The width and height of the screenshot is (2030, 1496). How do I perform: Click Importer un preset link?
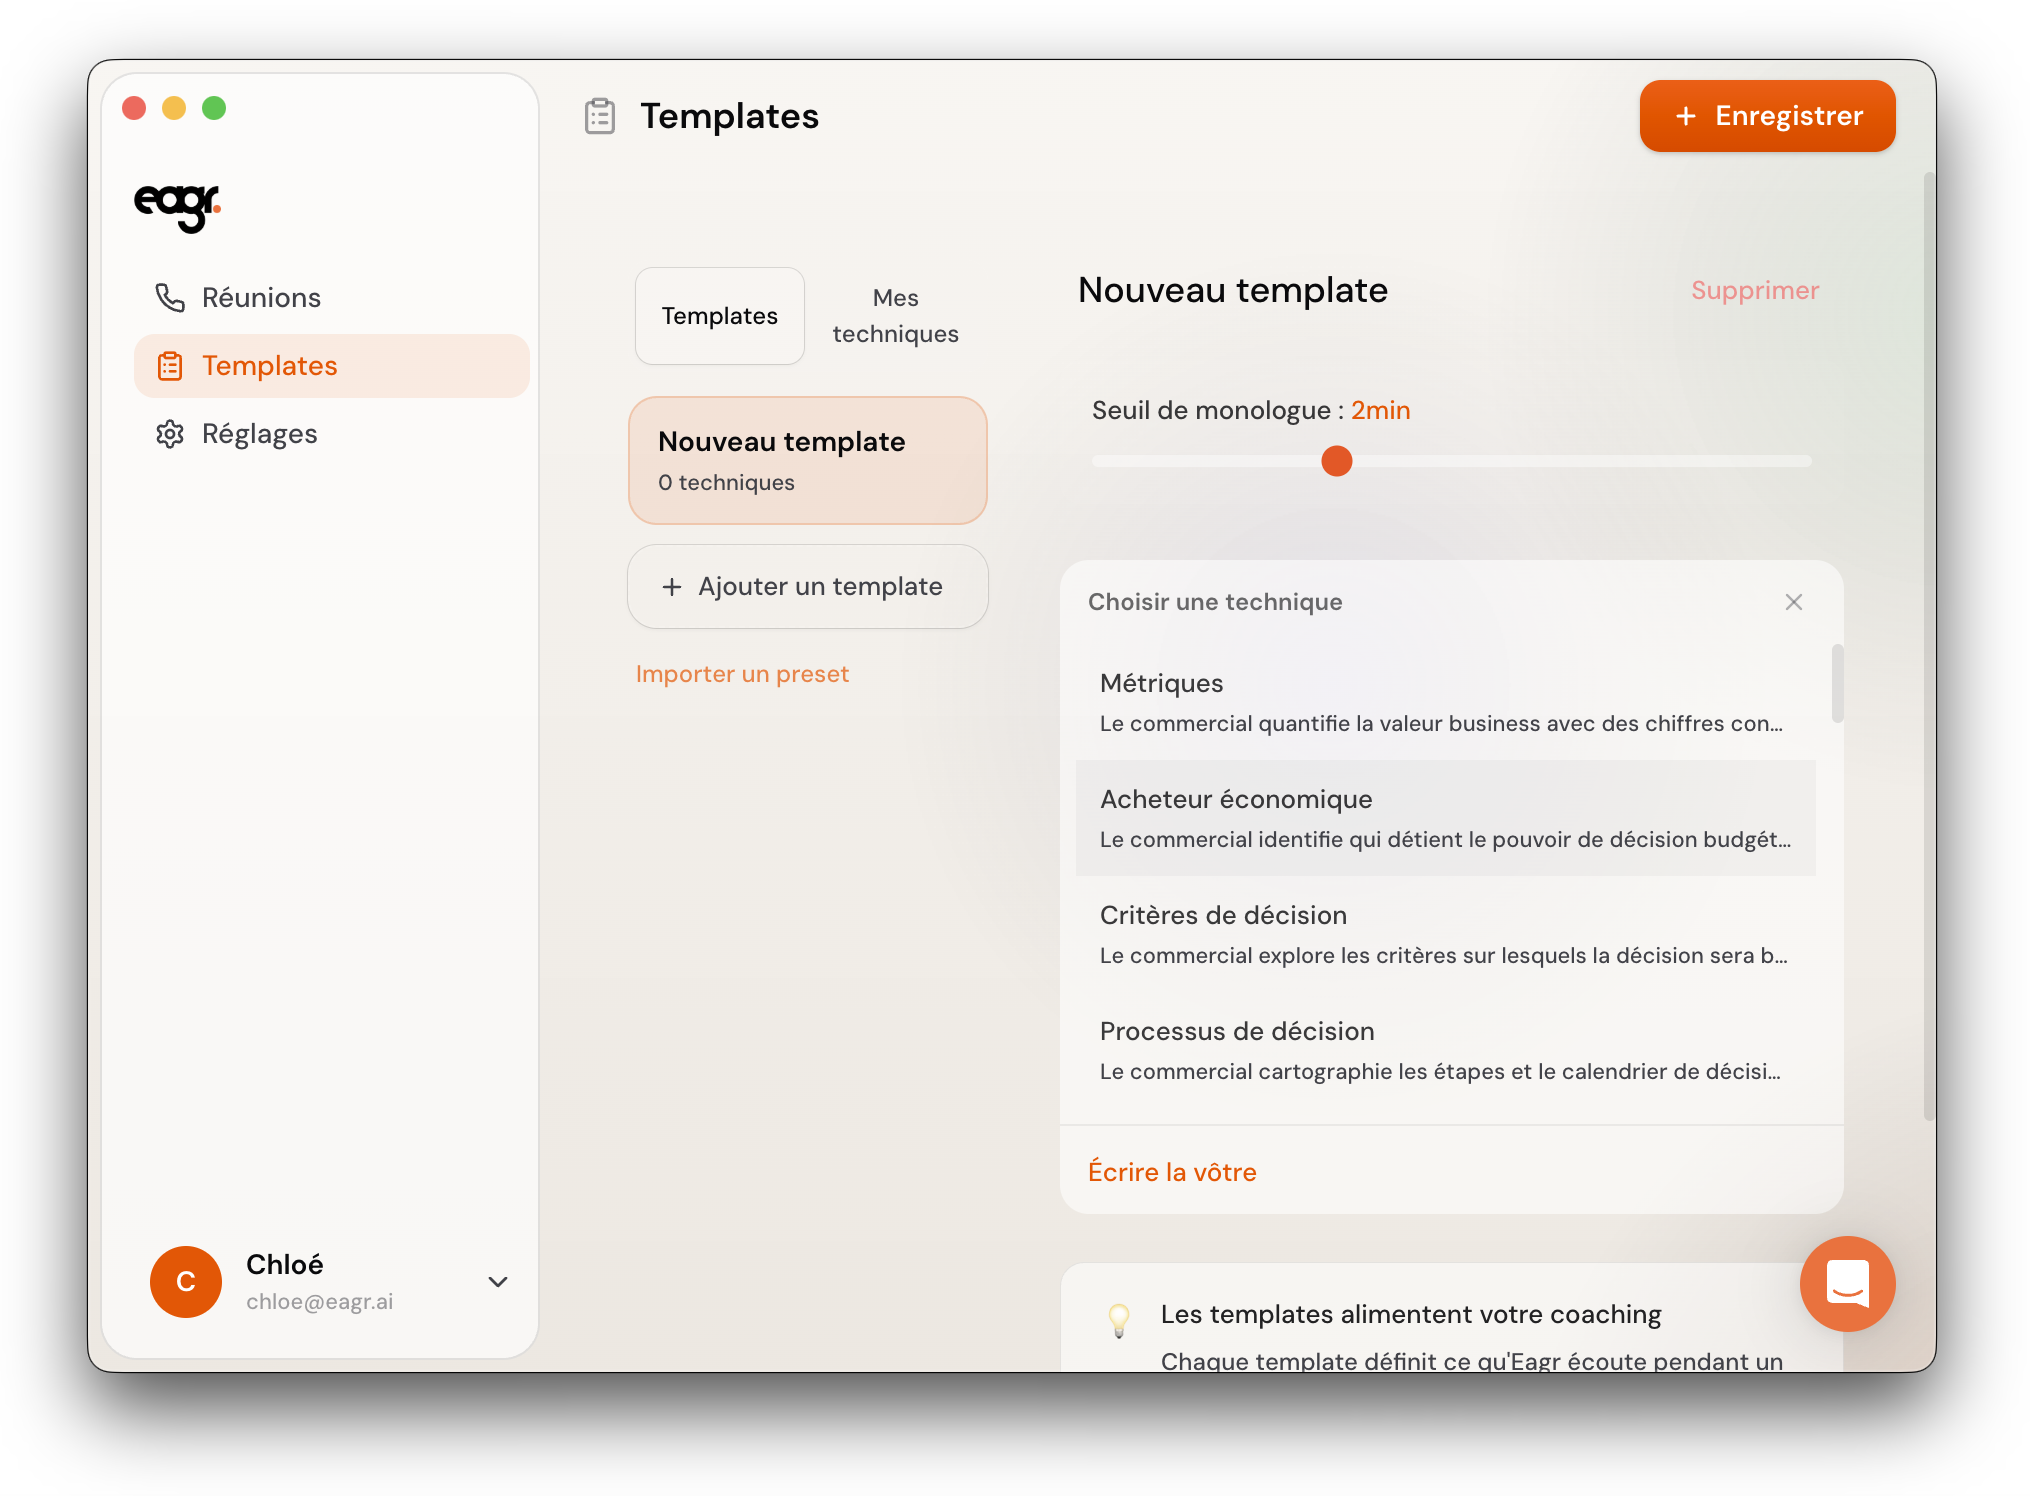tap(742, 674)
